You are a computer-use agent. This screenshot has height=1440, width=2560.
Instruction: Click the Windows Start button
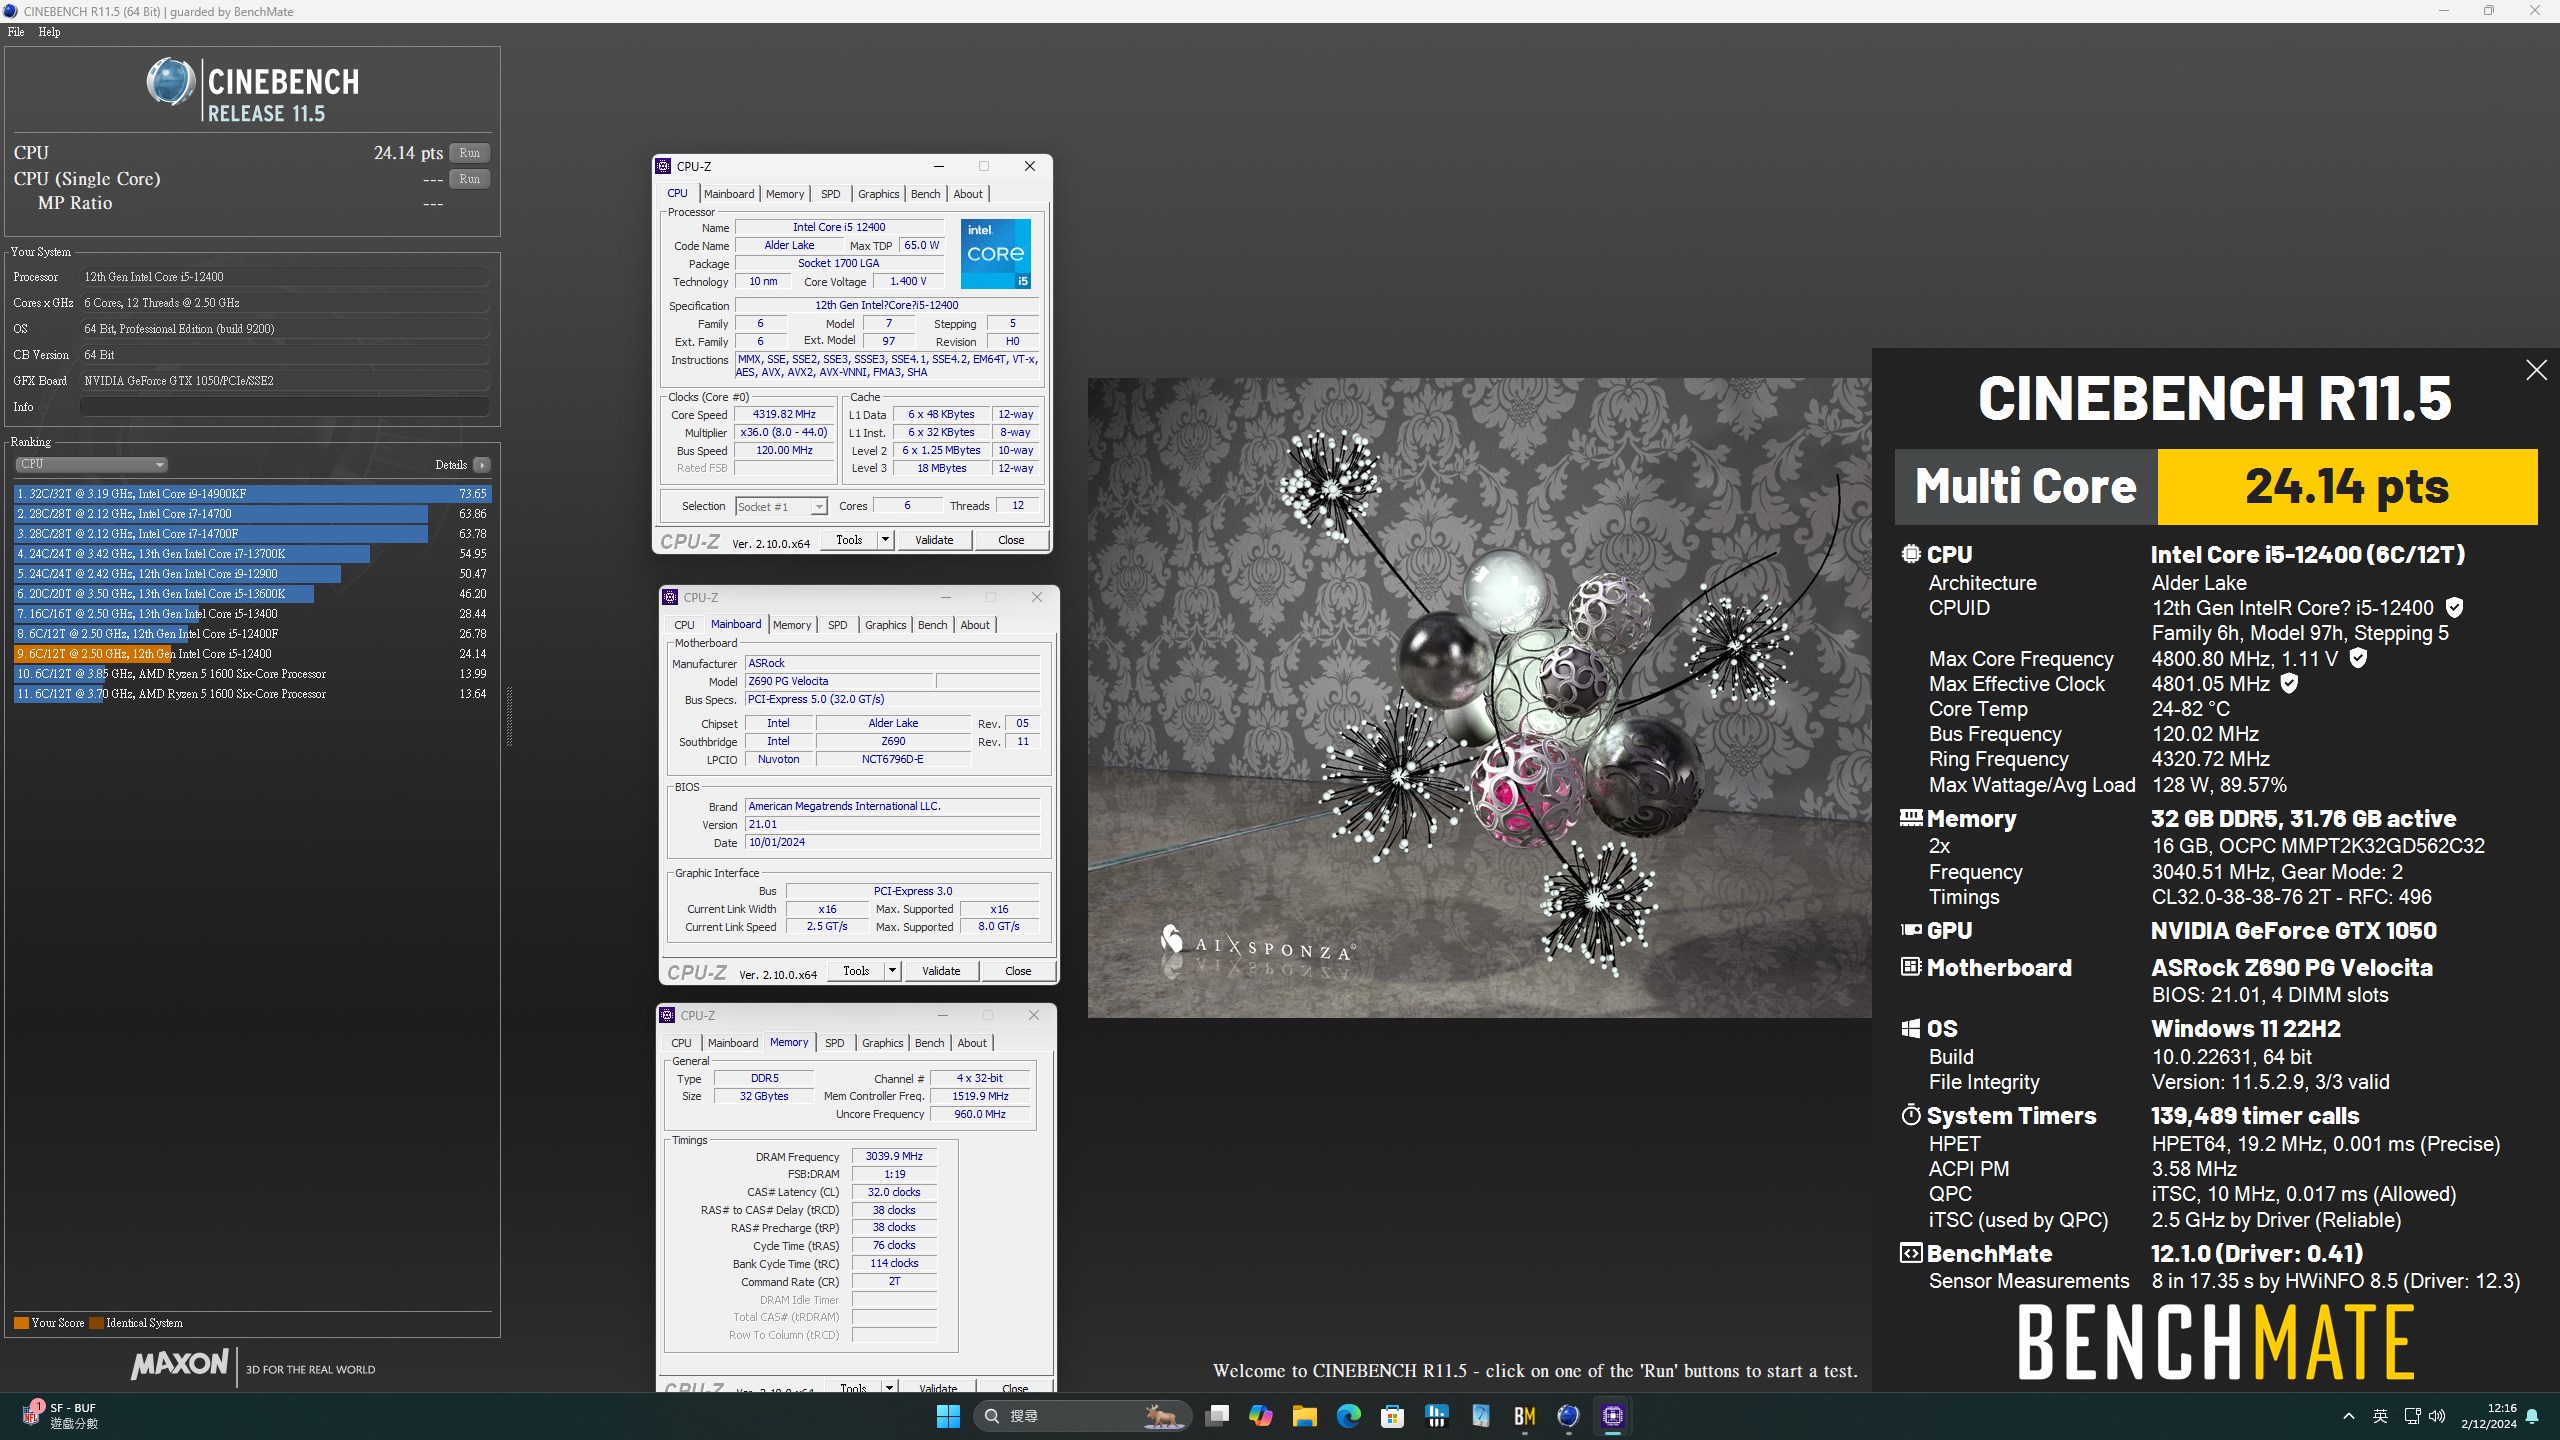coord(948,1416)
